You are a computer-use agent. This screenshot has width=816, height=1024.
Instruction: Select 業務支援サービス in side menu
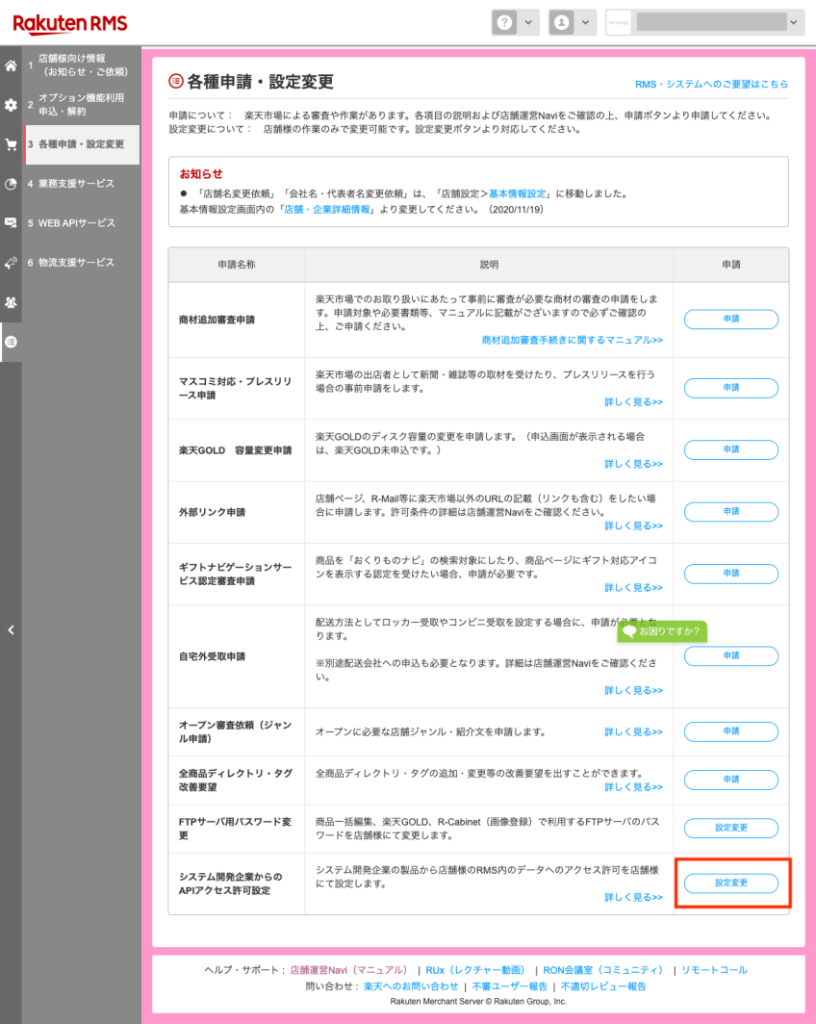(76, 184)
